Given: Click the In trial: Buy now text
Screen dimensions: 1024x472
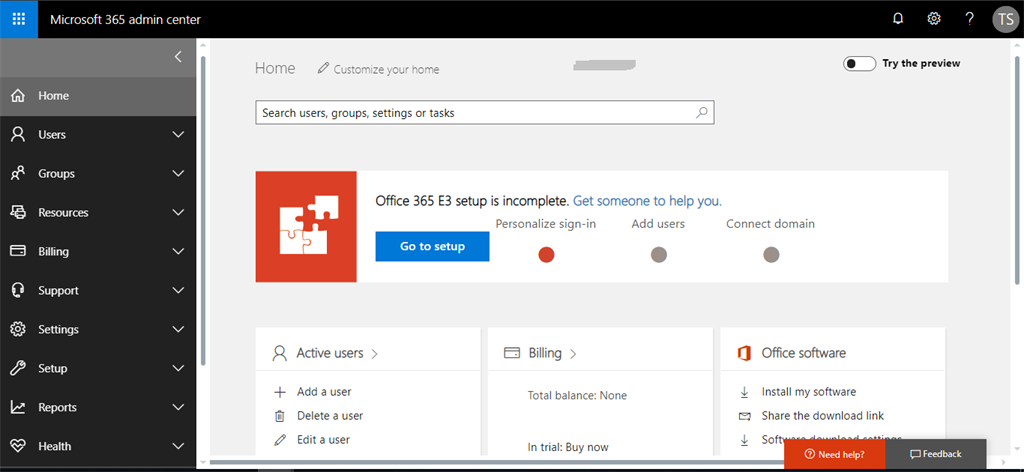Looking at the screenshot, I should pos(568,447).
